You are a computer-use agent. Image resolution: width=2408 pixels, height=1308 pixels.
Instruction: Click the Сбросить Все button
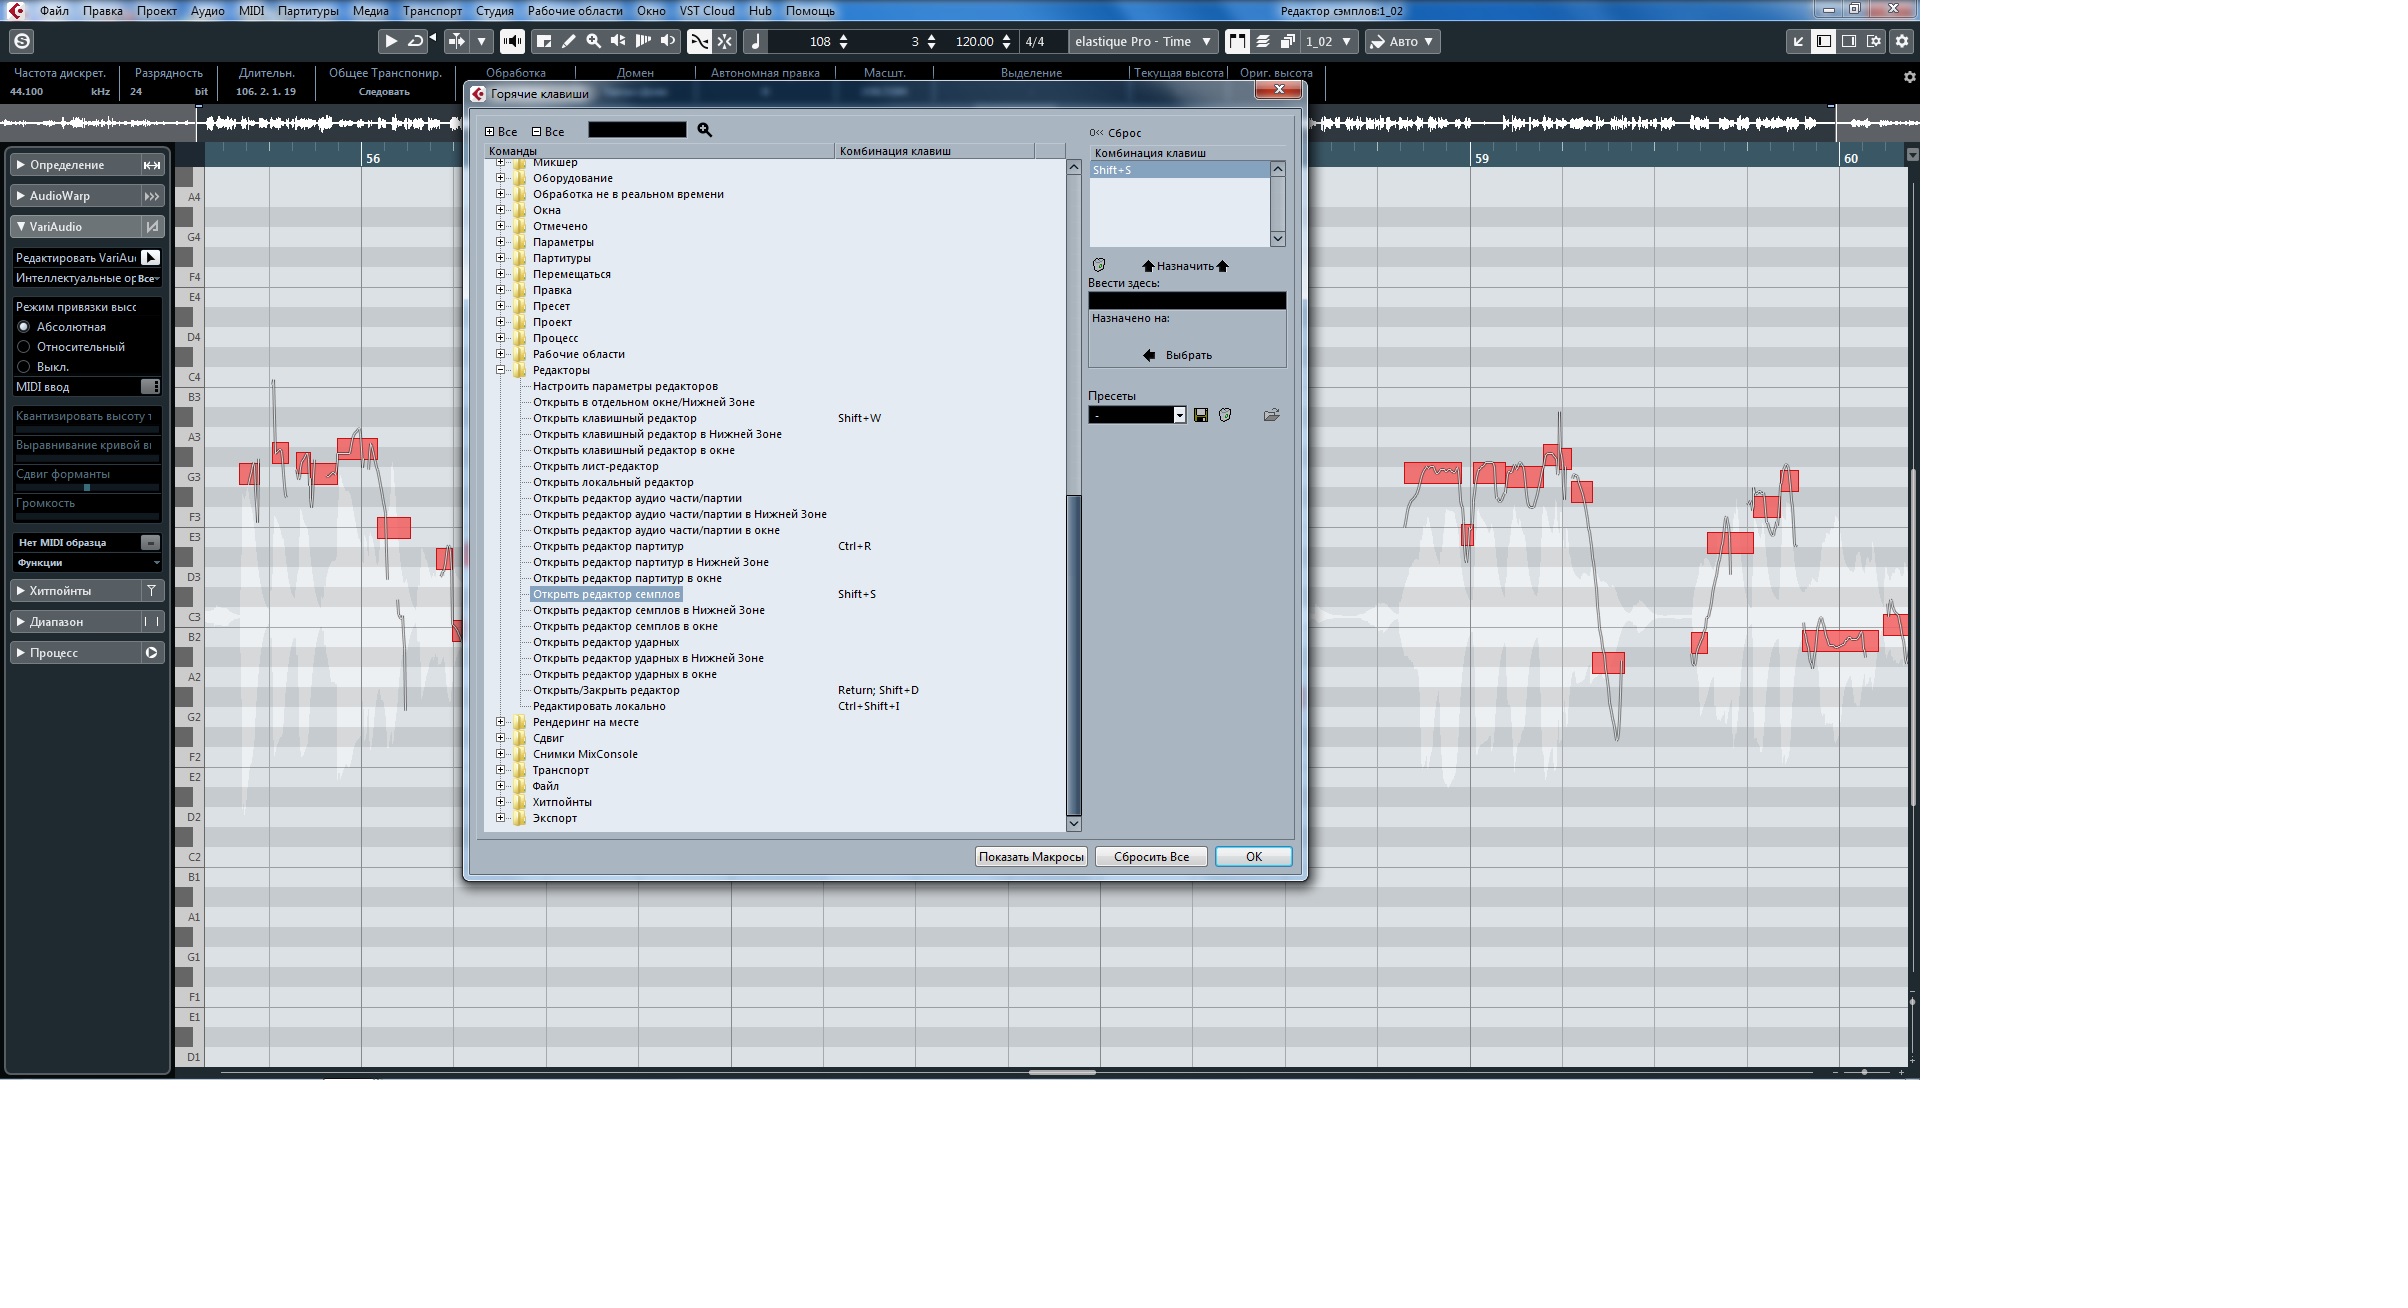(1151, 857)
